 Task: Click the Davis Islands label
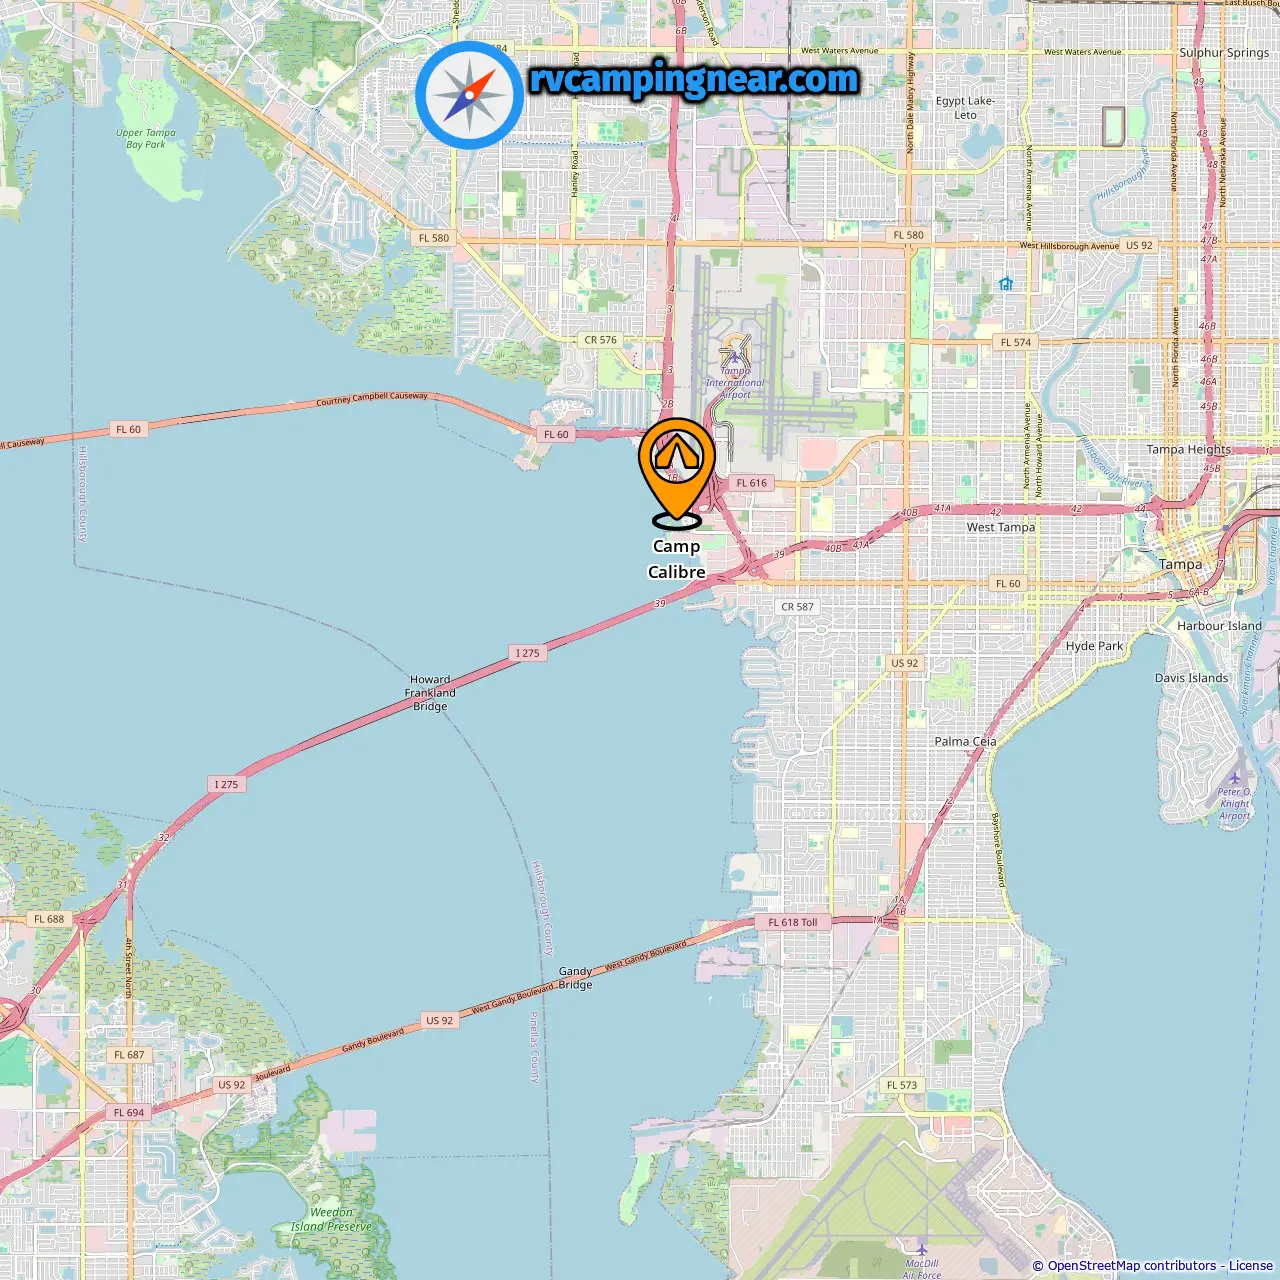[1191, 678]
